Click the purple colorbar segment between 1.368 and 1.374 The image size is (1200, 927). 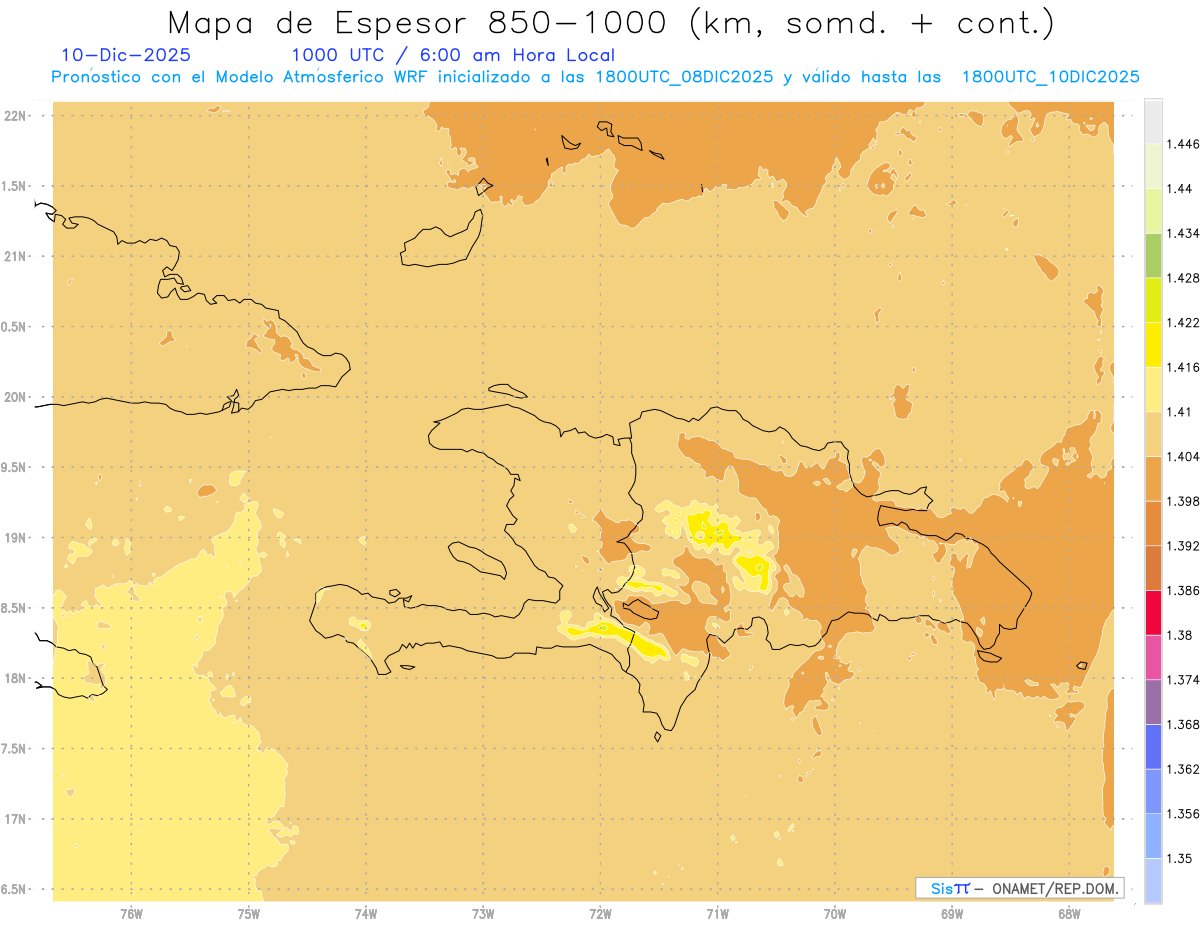[x=1153, y=702]
